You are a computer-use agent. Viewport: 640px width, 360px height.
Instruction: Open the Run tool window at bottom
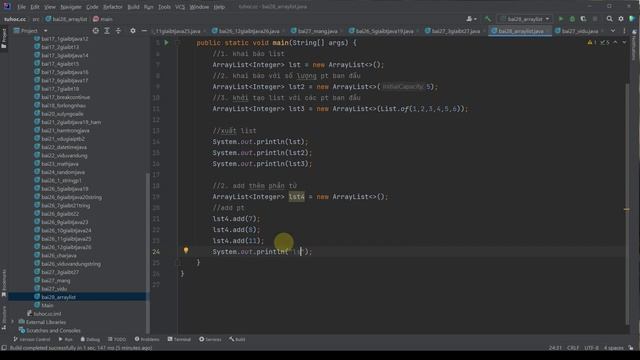click(66, 339)
